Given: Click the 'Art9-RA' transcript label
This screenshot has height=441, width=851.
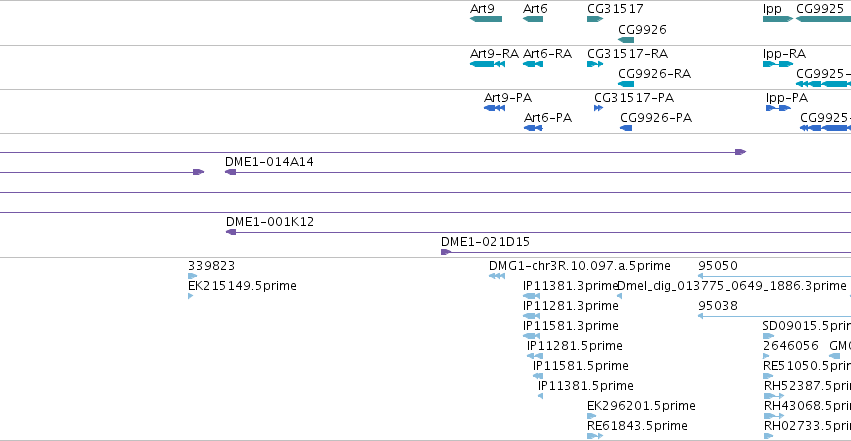Looking at the screenshot, I should (x=494, y=54).
